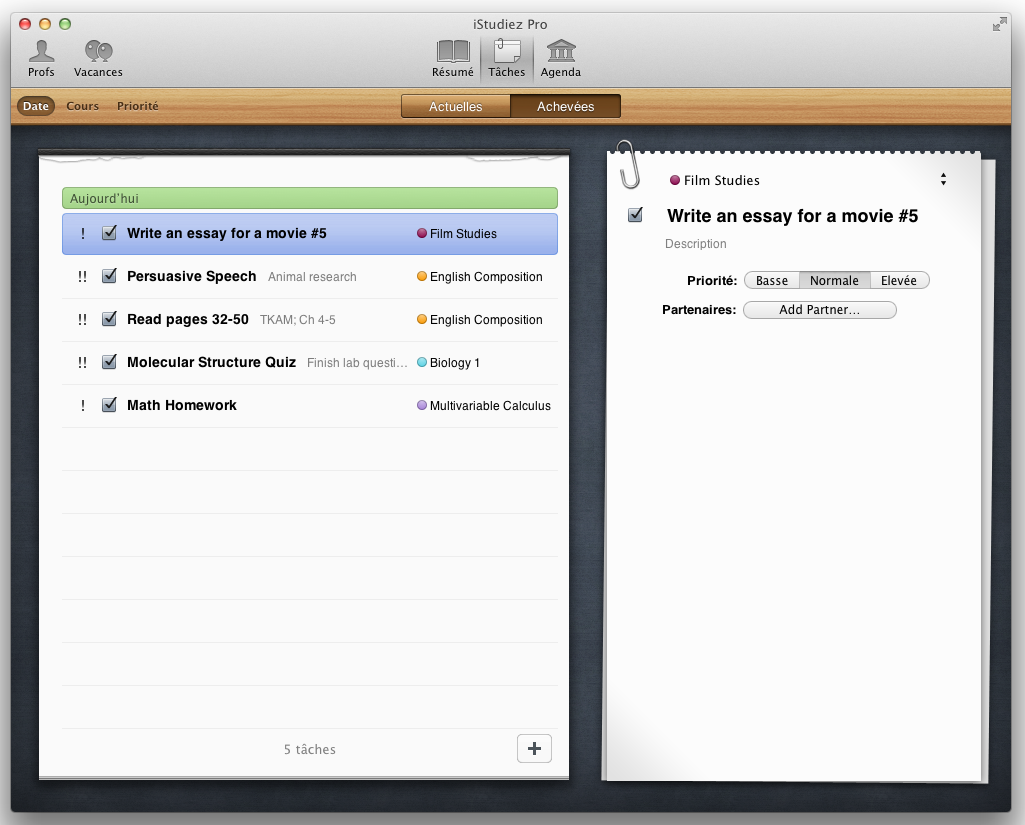1025x825 pixels.
Task: Click priority mark beside Math Homework
Action: (82, 405)
